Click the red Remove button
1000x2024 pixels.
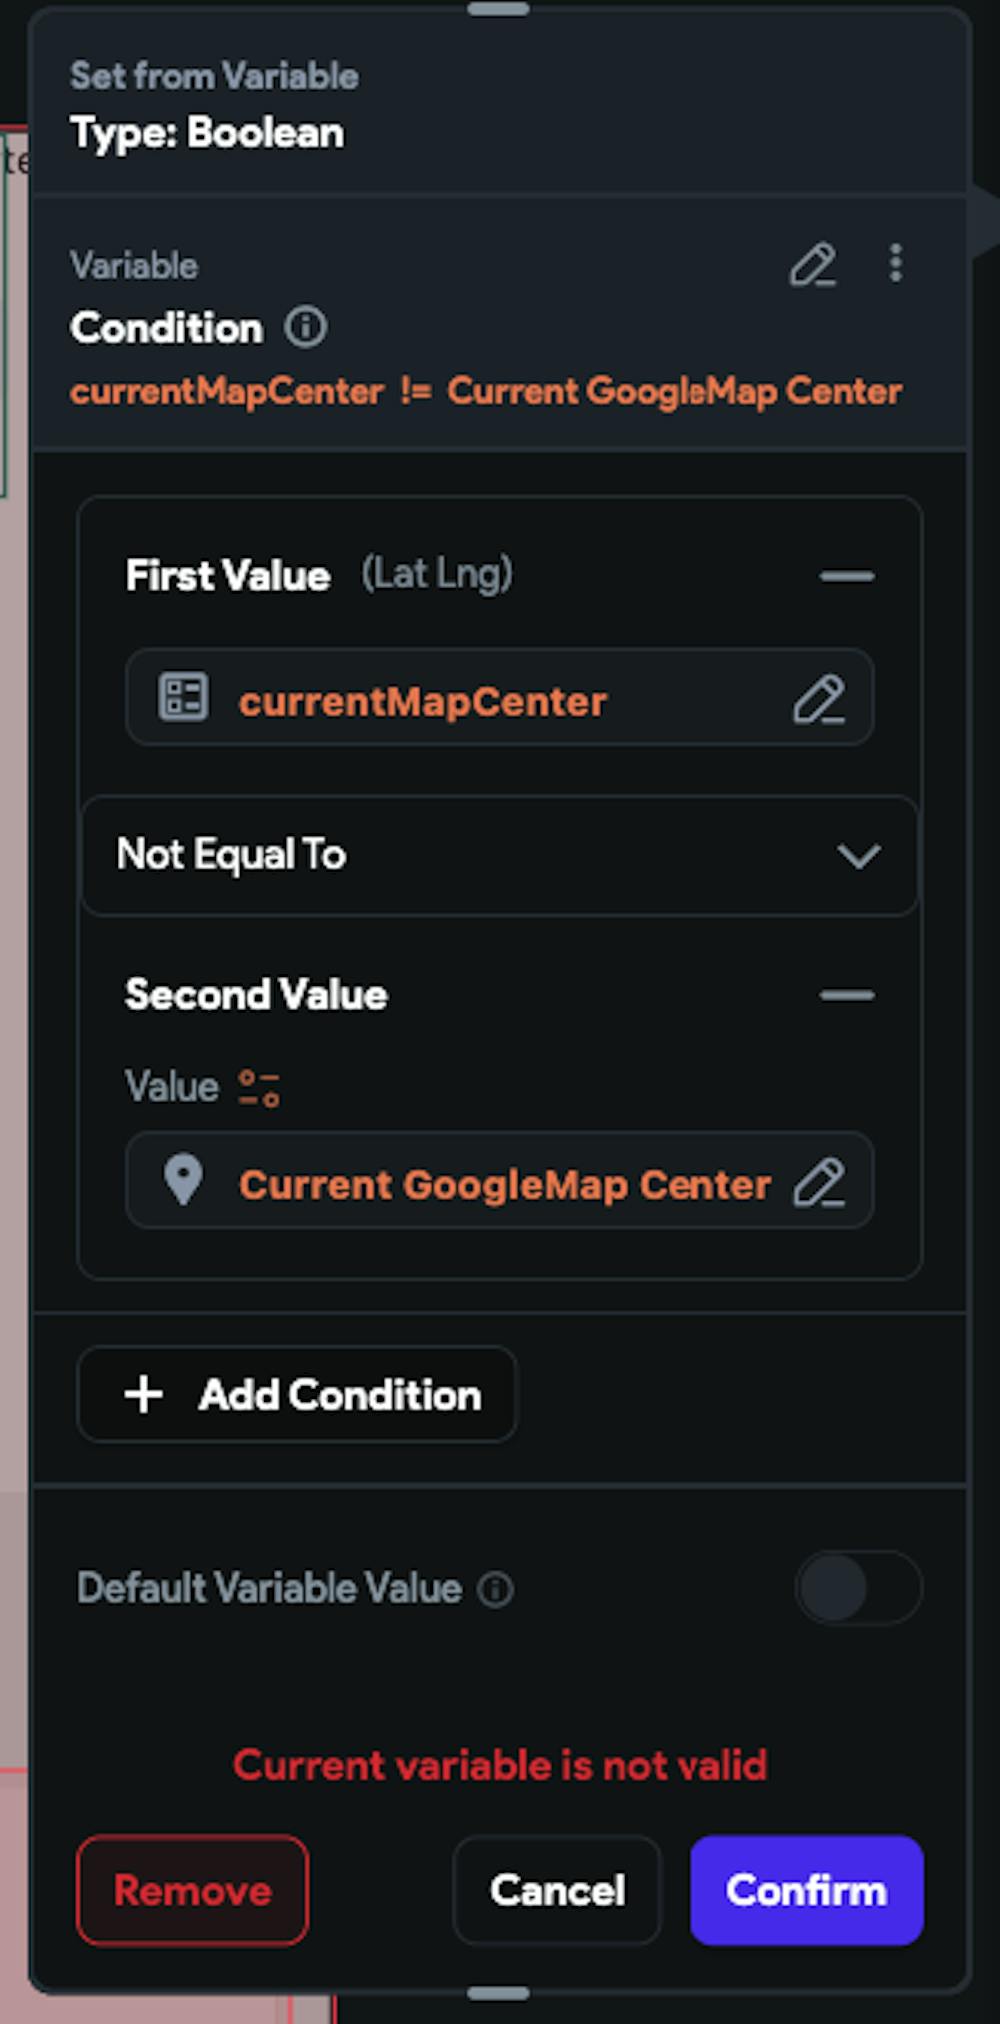pos(192,1890)
